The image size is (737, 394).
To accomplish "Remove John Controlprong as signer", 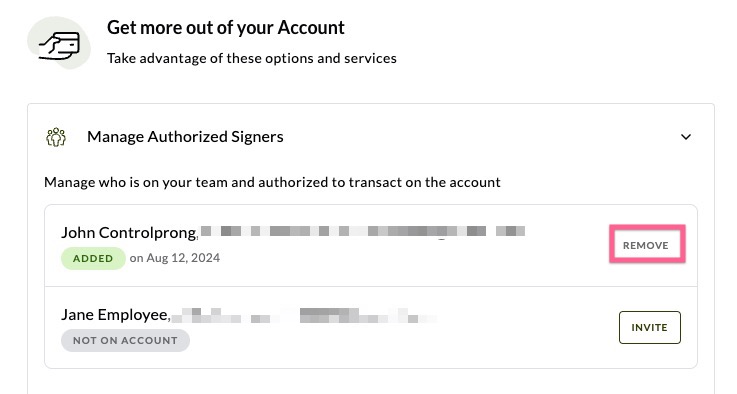I will 647,245.
